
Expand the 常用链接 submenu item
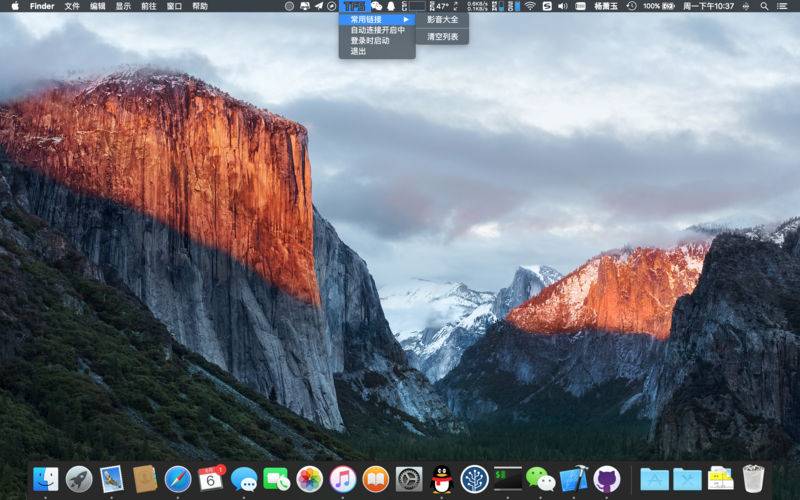point(377,19)
